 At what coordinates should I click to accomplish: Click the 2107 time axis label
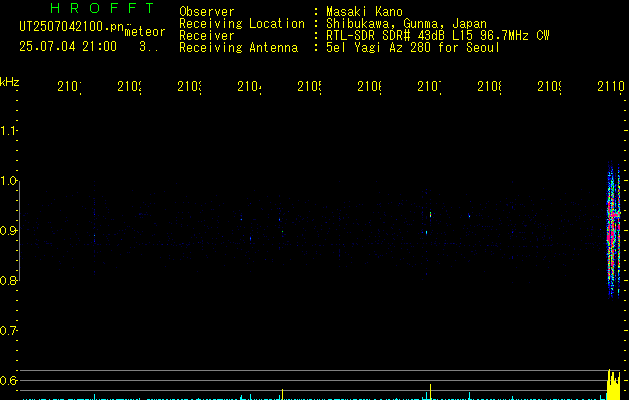(x=429, y=87)
